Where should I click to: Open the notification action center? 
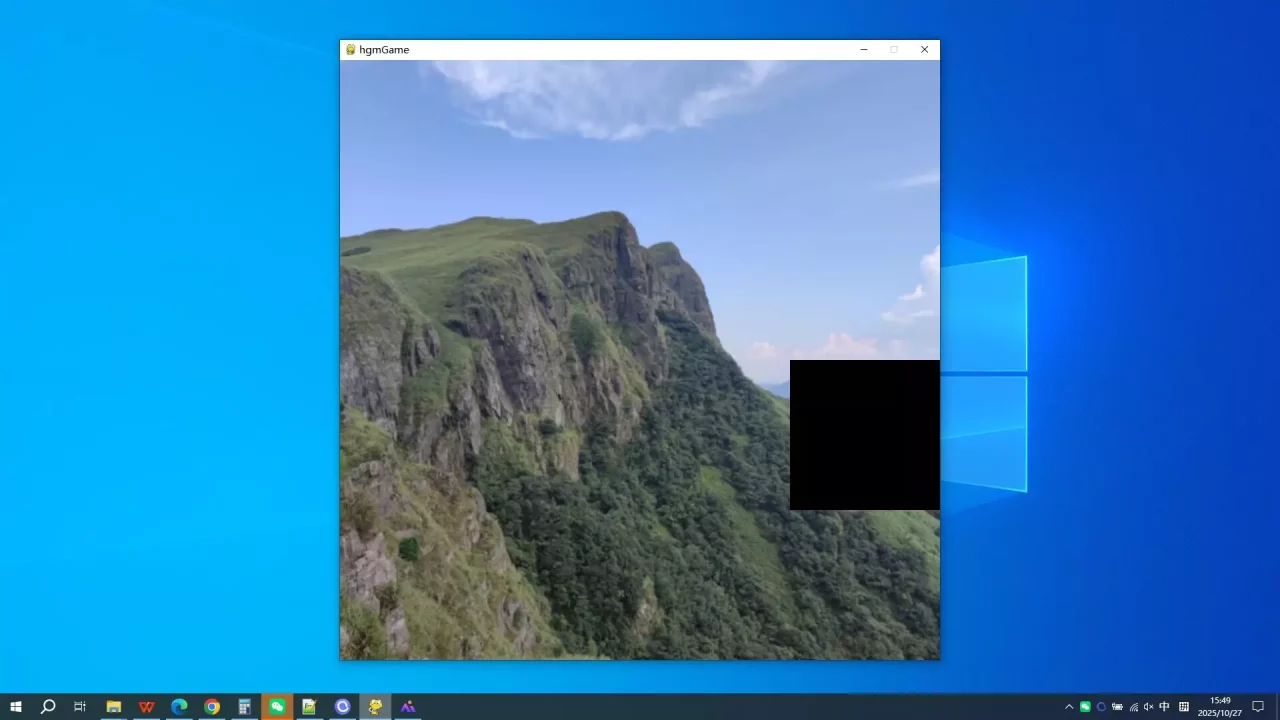tap(1258, 707)
